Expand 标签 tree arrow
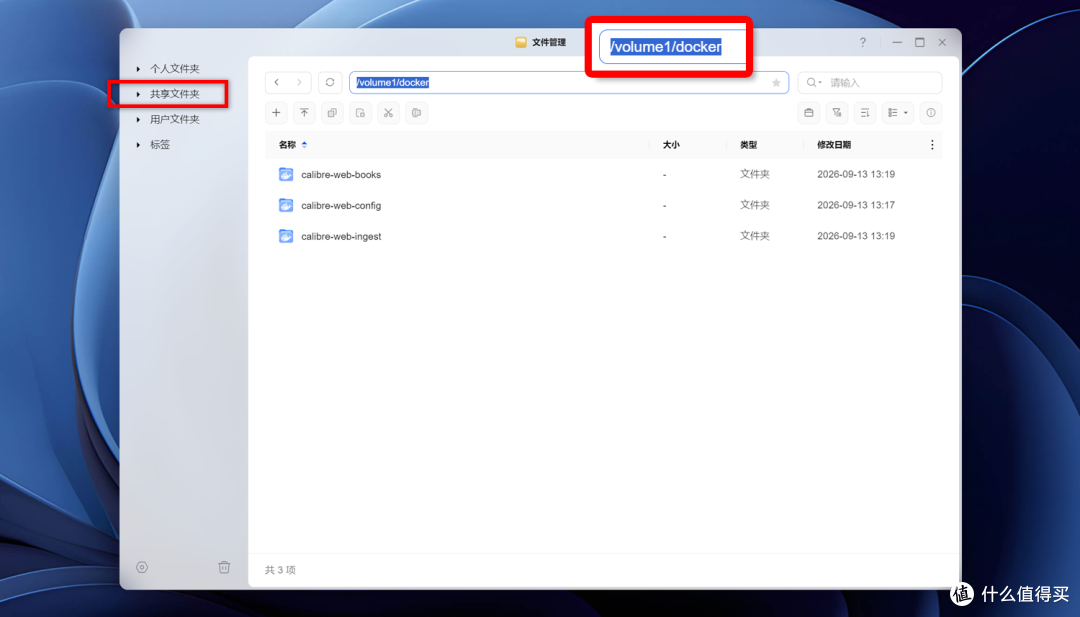Image resolution: width=1080 pixels, height=617 pixels. (138, 145)
